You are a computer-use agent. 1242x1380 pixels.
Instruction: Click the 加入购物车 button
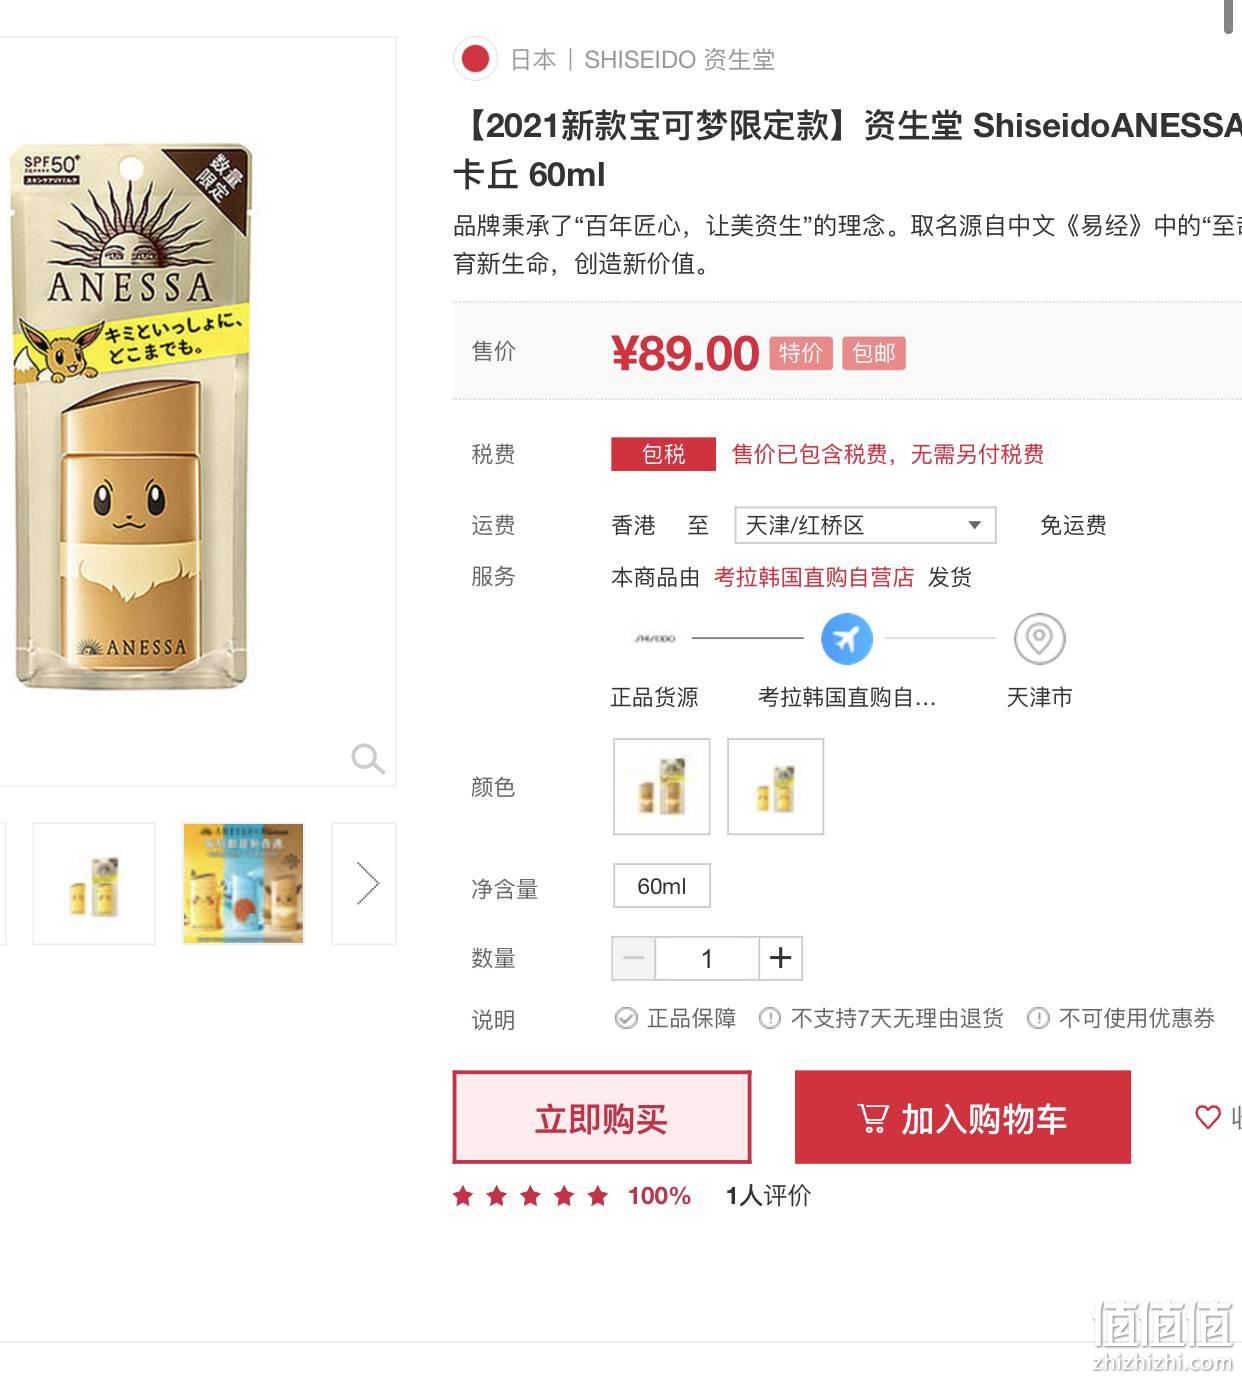coord(962,1117)
